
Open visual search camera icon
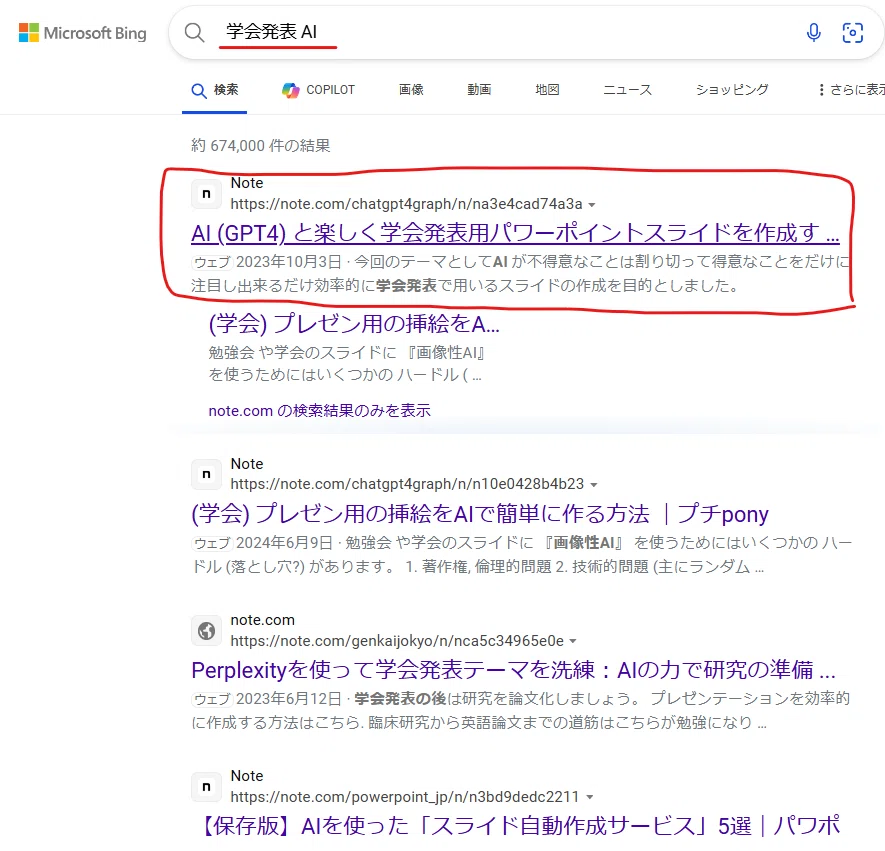pos(852,33)
